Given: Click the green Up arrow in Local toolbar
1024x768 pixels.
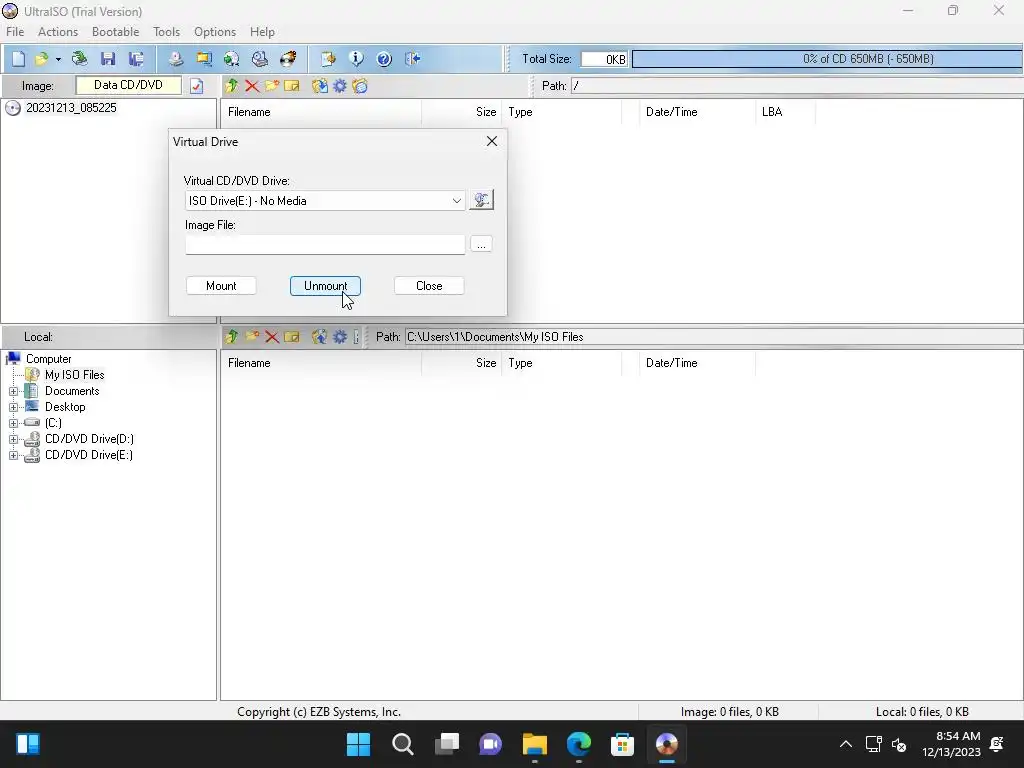Looking at the screenshot, I should pyautogui.click(x=231, y=337).
